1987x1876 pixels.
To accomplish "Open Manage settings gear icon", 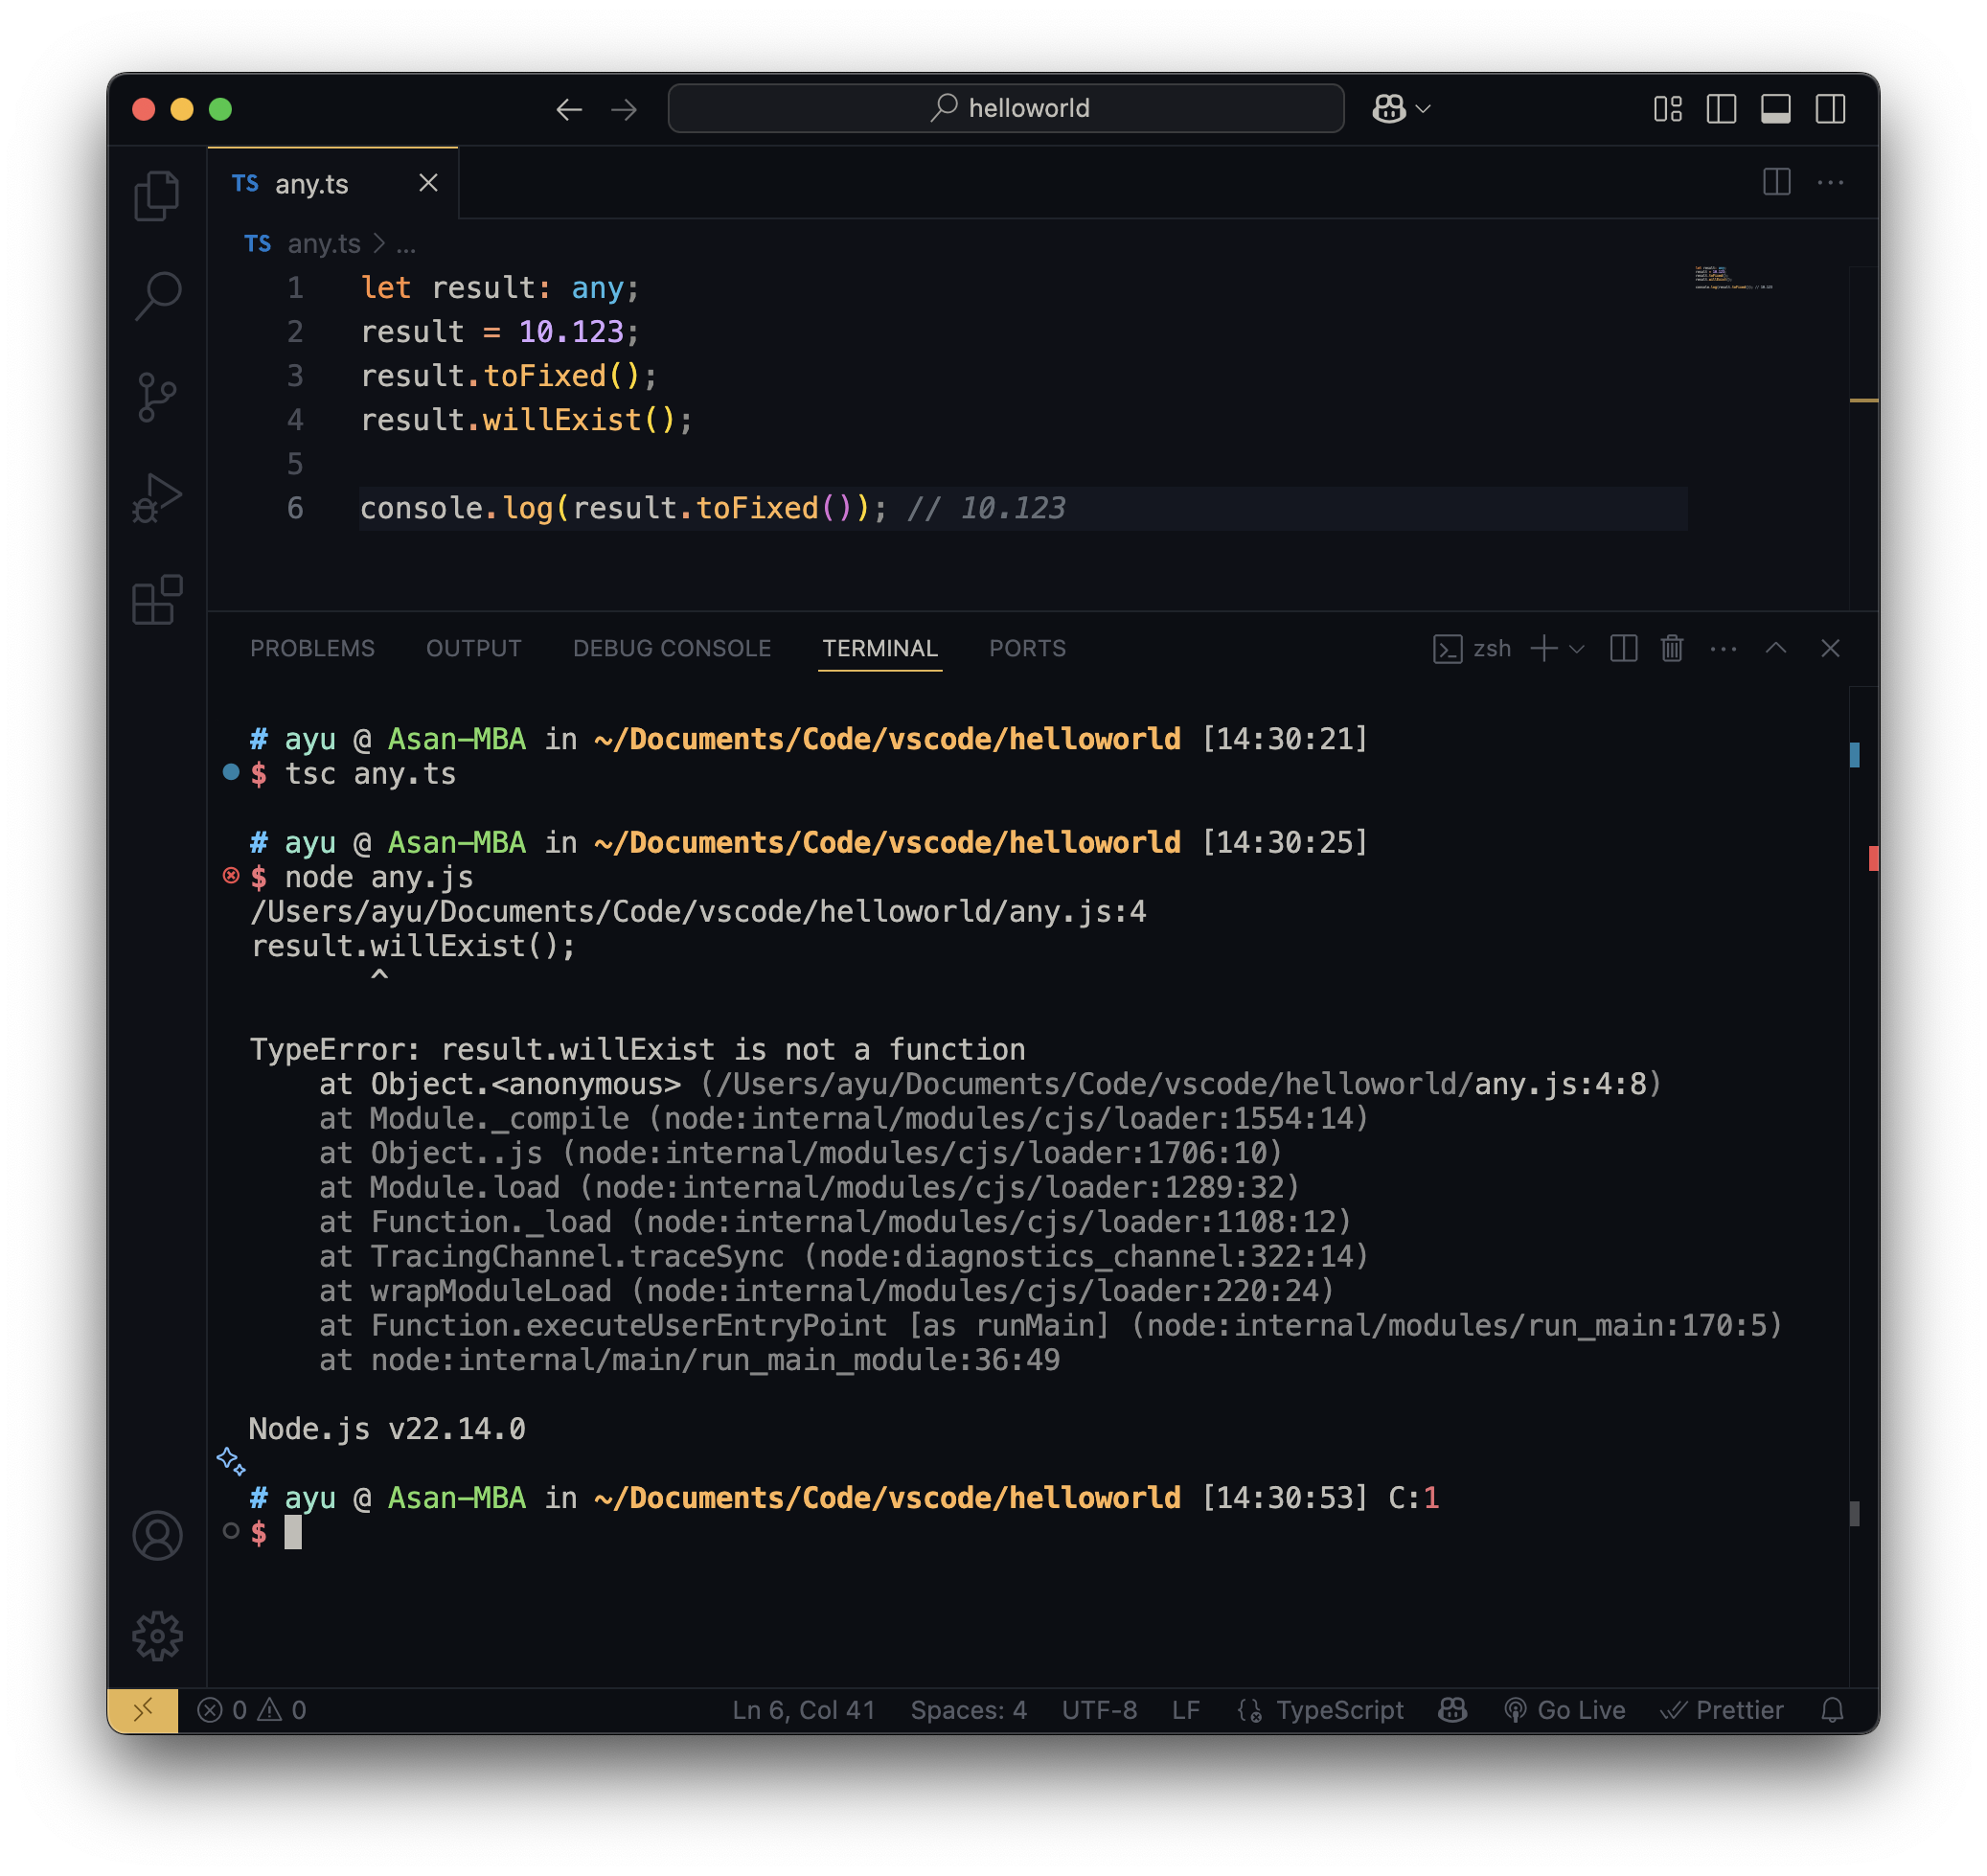I will tap(157, 1636).
